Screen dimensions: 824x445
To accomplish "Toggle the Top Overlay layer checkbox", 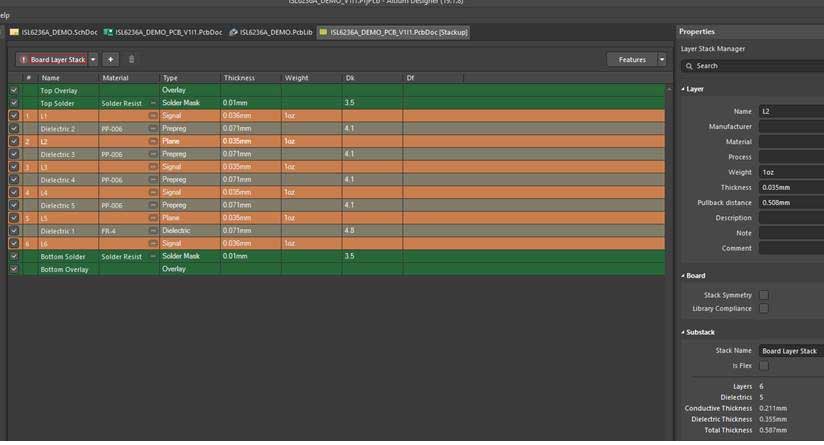I will (14, 90).
